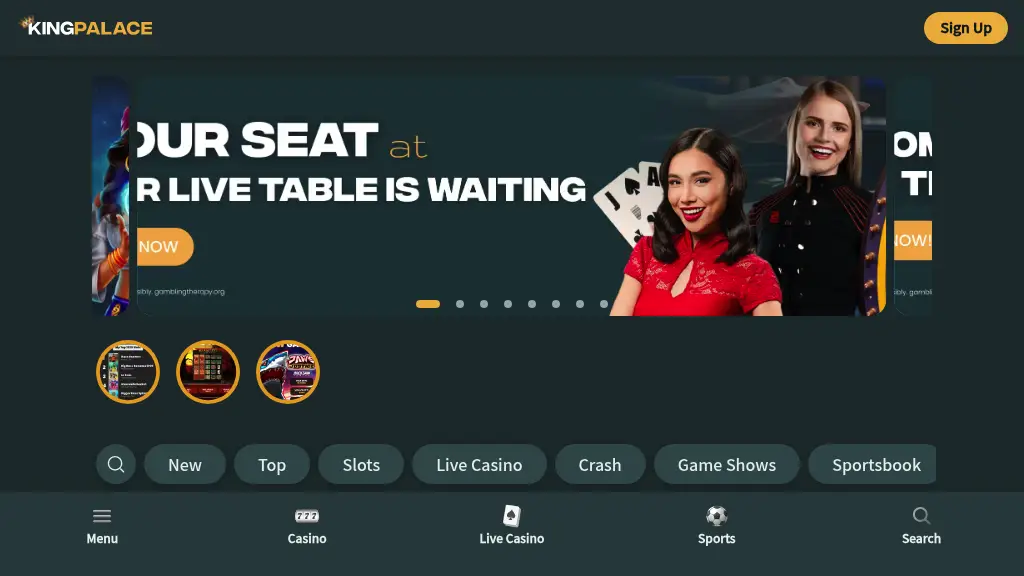Select the Game Shows category chip
This screenshot has width=1024, height=576.
coord(727,464)
